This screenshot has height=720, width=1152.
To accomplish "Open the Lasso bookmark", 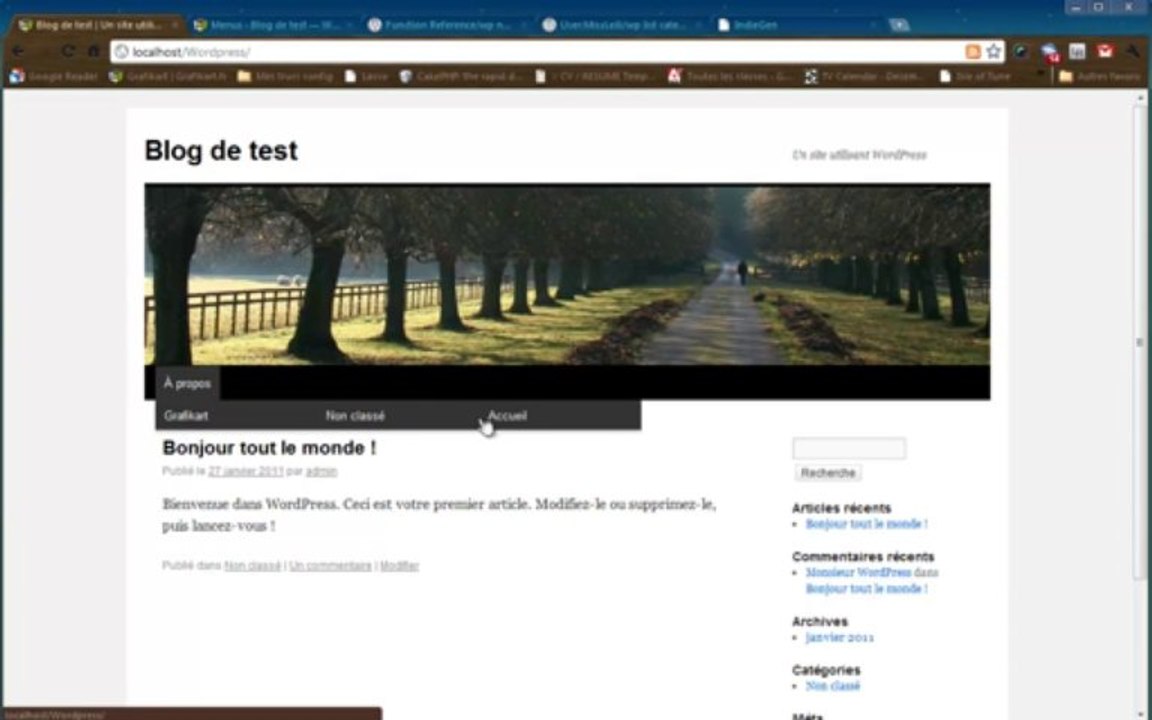I will point(367,76).
